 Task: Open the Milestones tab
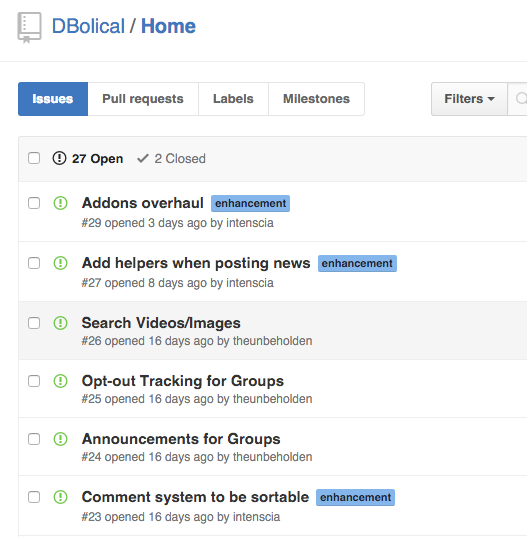(x=316, y=99)
